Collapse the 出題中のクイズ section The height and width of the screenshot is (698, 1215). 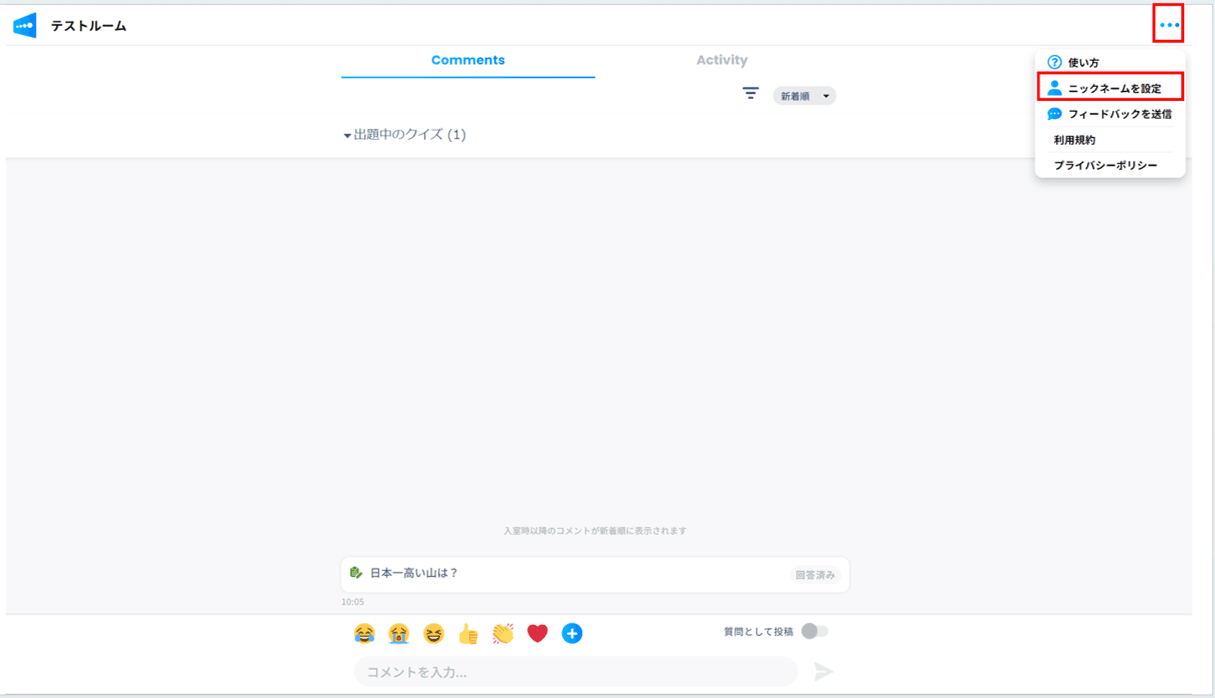[x=346, y=134]
